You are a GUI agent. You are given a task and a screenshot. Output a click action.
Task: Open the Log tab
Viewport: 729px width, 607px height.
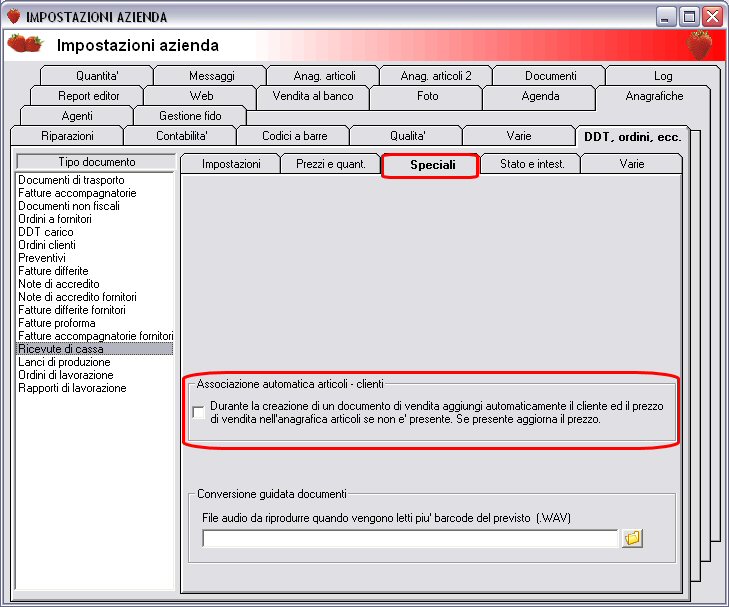pos(663,76)
